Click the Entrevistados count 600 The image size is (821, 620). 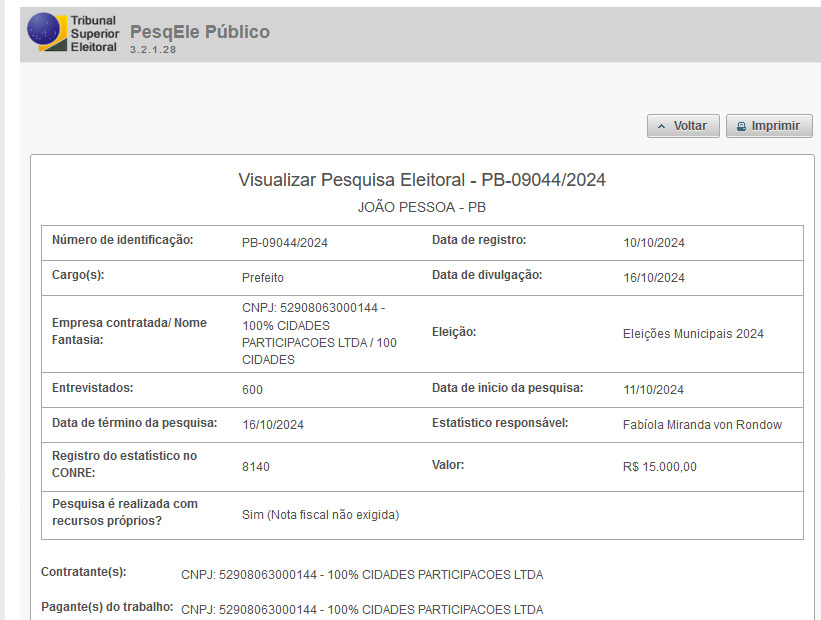252,390
